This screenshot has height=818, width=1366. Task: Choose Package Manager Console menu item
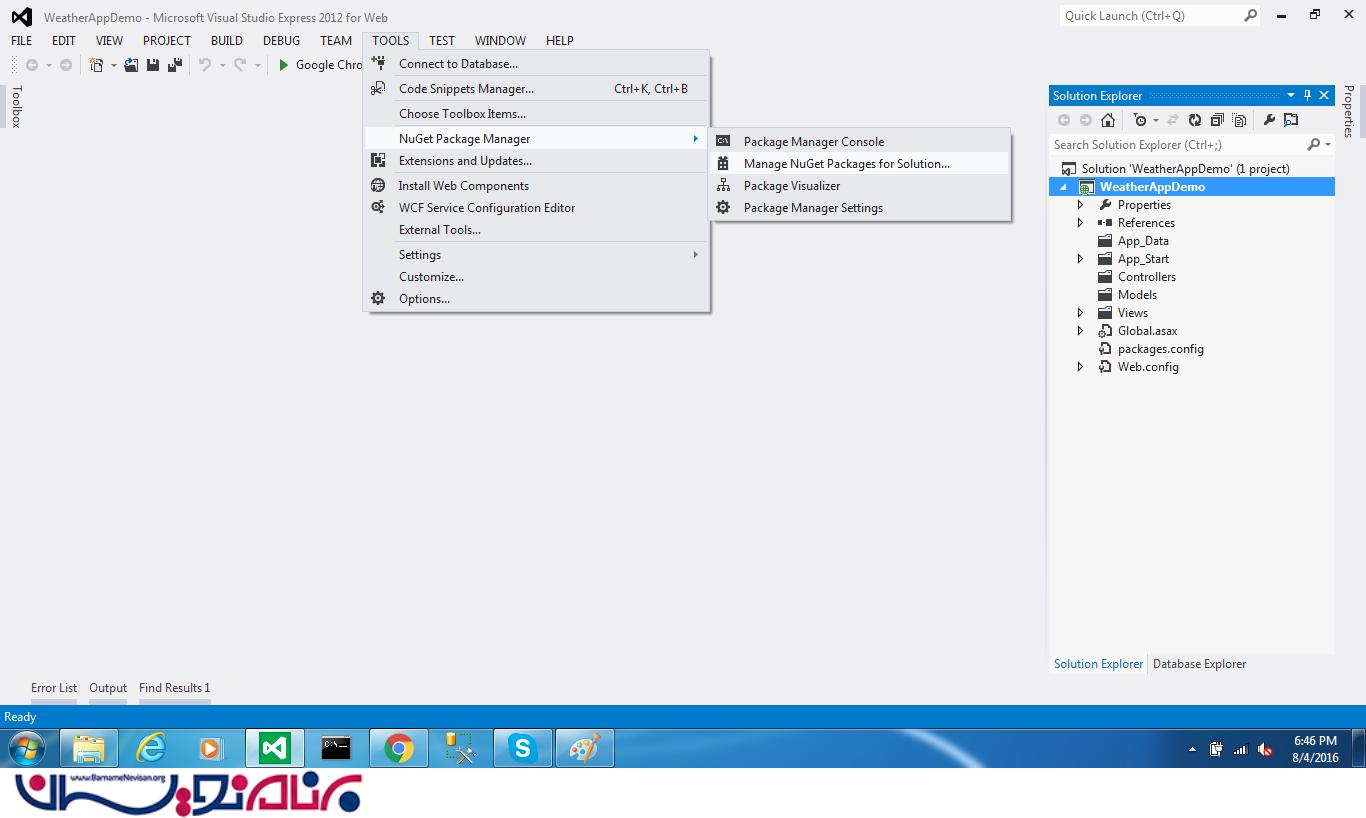point(813,142)
